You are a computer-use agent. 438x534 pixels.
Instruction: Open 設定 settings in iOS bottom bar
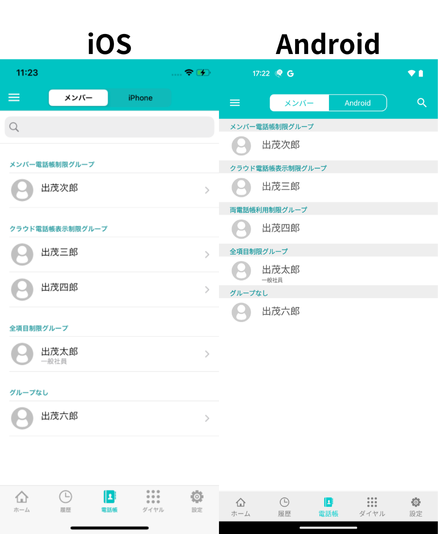point(197,501)
